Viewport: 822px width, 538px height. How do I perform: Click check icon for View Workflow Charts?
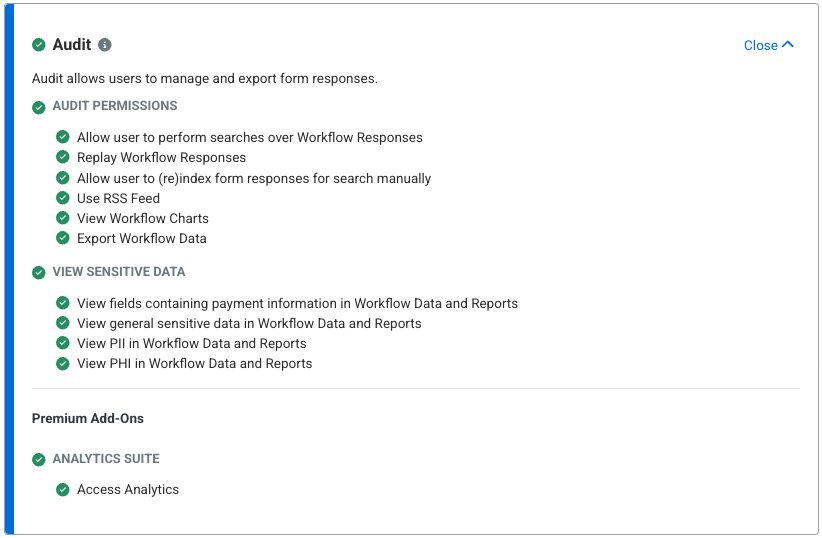pyautogui.click(x=63, y=218)
